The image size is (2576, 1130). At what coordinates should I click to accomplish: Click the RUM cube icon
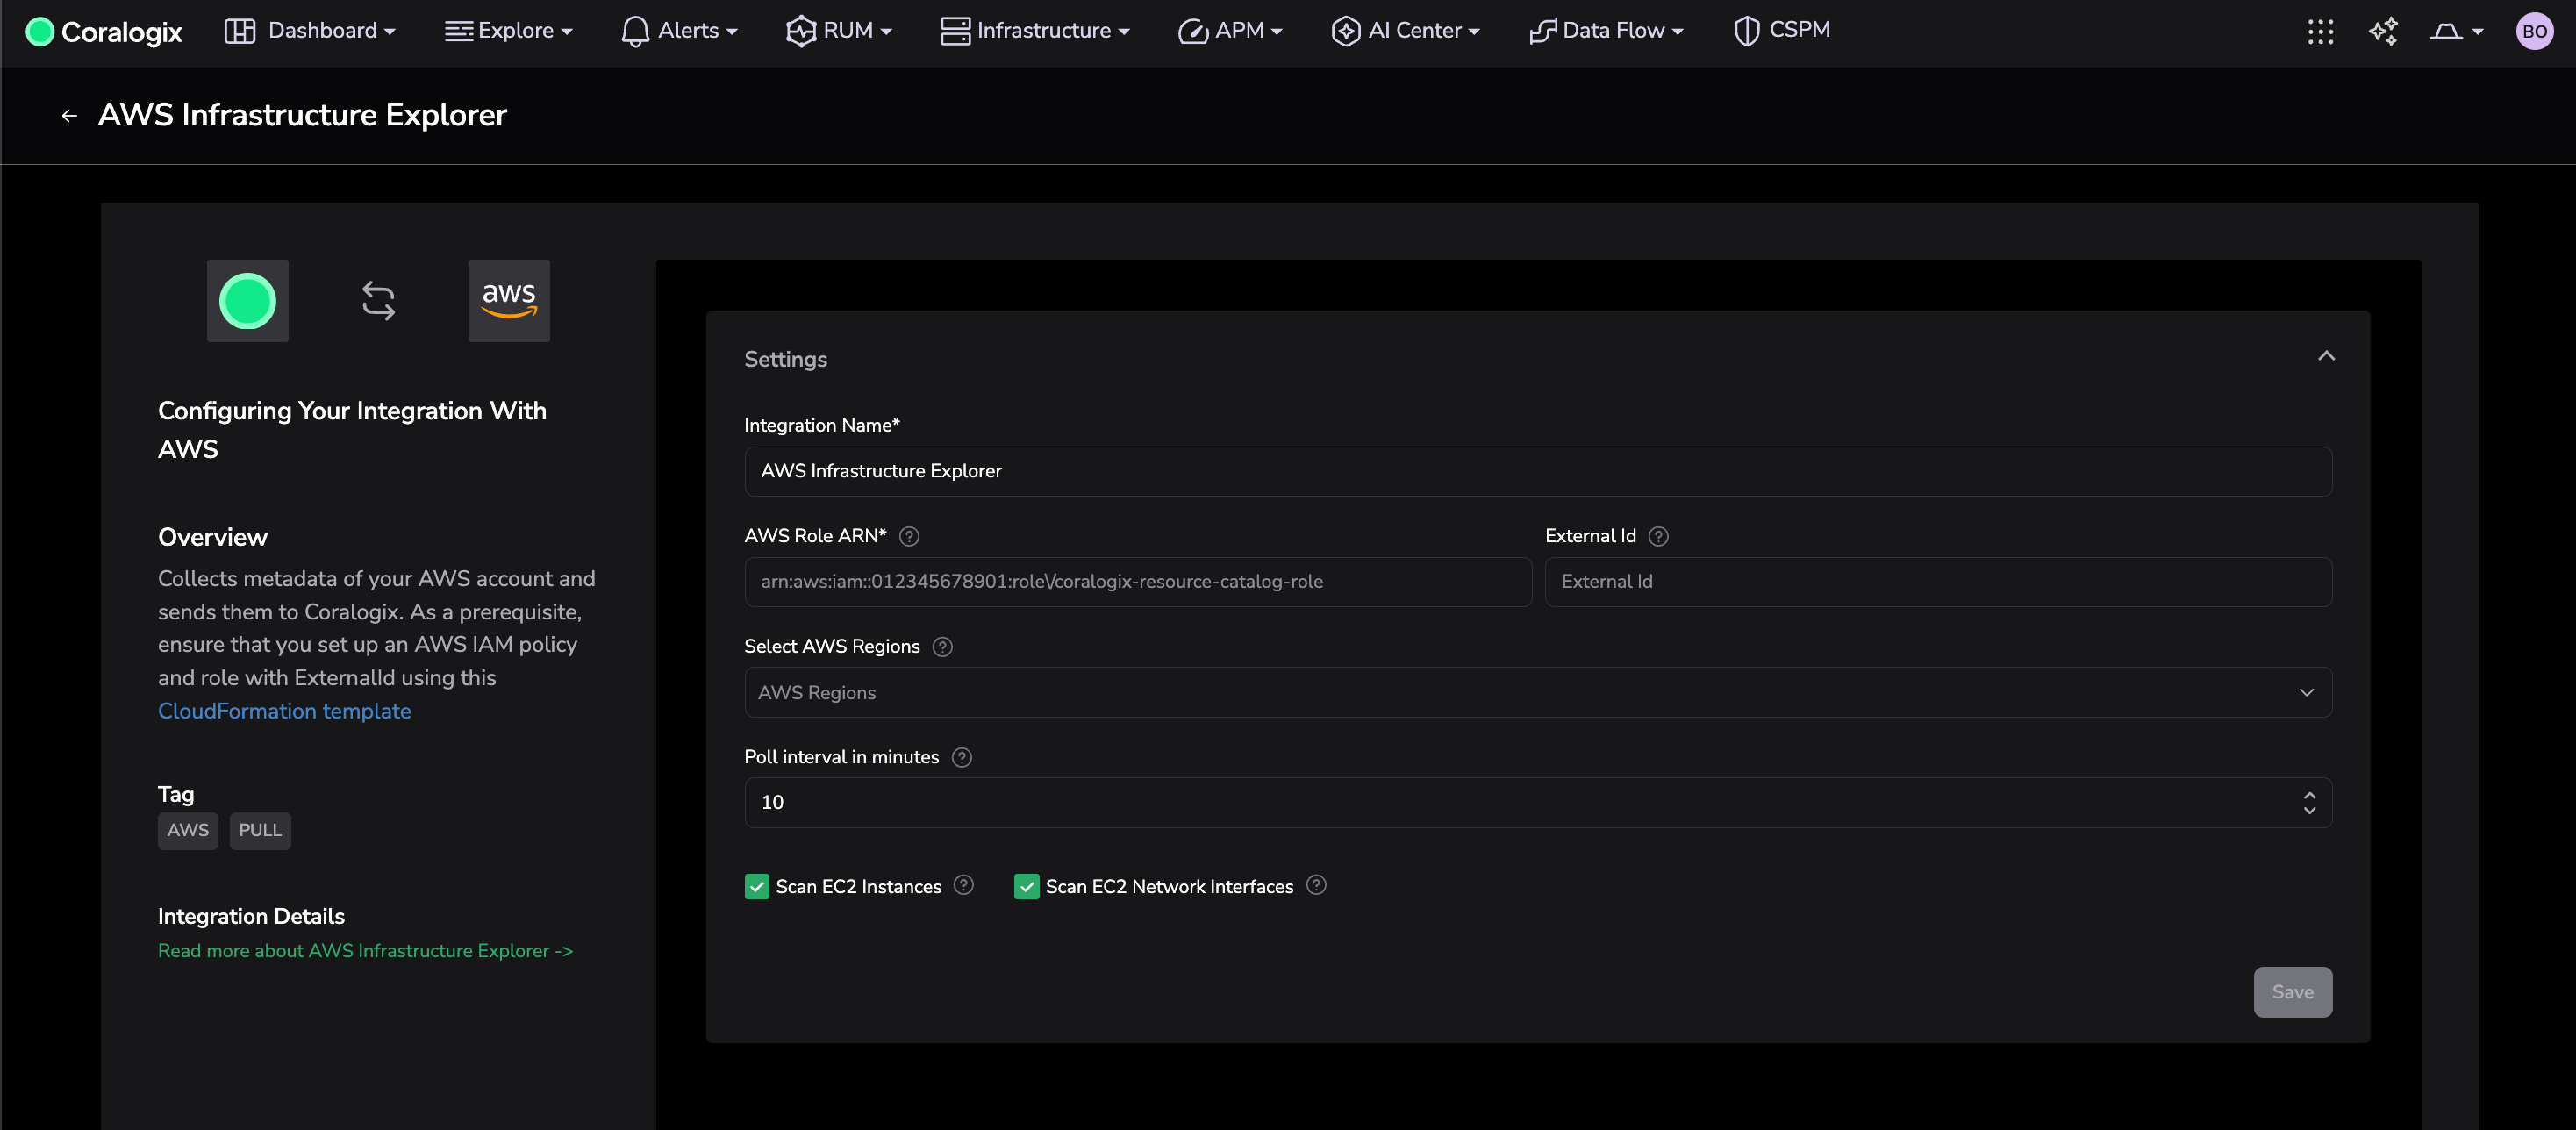click(x=800, y=32)
